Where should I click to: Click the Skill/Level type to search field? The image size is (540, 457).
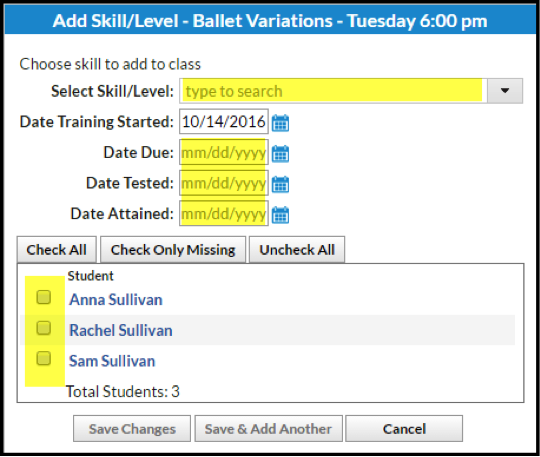tap(333, 91)
